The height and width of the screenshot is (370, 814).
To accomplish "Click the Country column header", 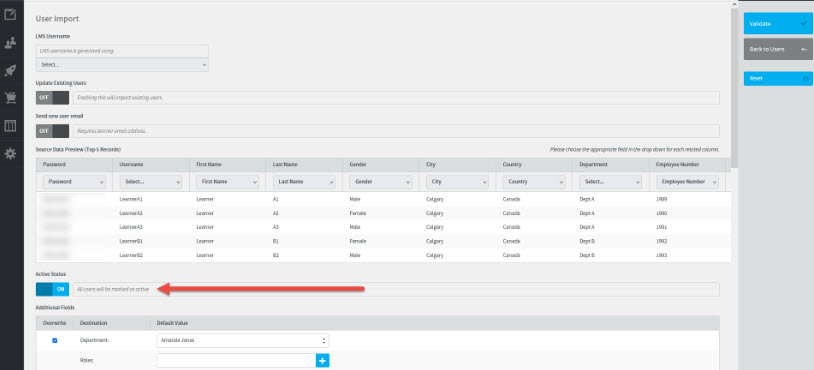I will coord(512,165).
